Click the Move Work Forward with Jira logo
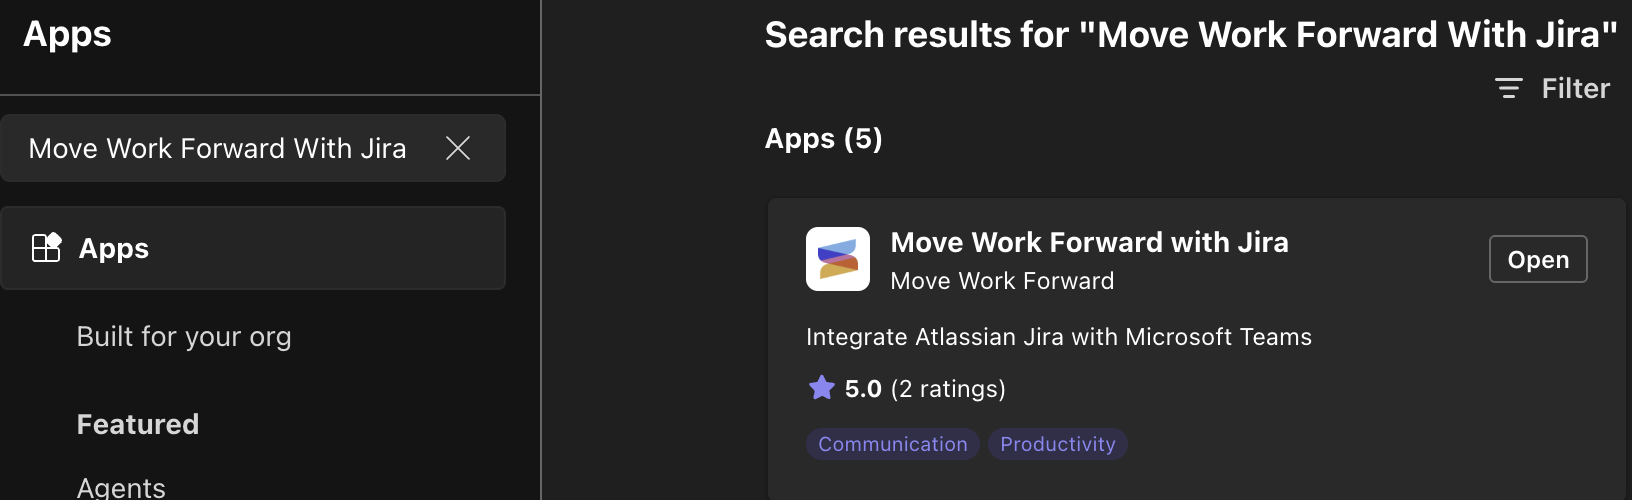Viewport: 1632px width, 500px height. tap(838, 259)
